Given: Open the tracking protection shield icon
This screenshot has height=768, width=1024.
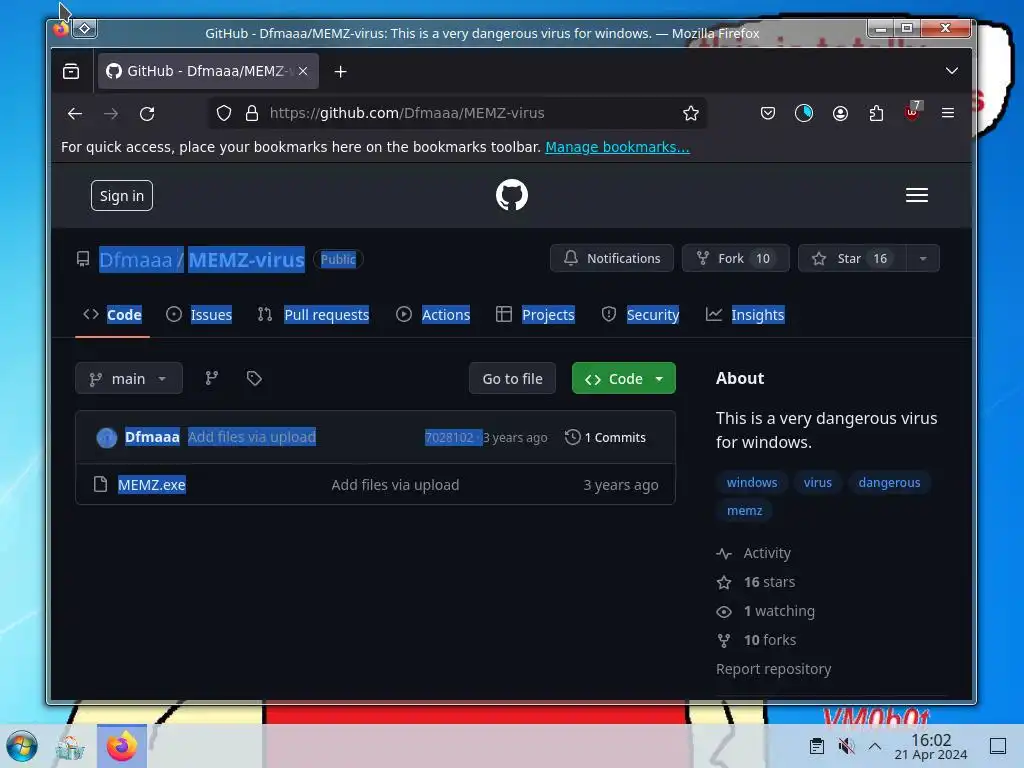Looking at the screenshot, I should click(224, 114).
